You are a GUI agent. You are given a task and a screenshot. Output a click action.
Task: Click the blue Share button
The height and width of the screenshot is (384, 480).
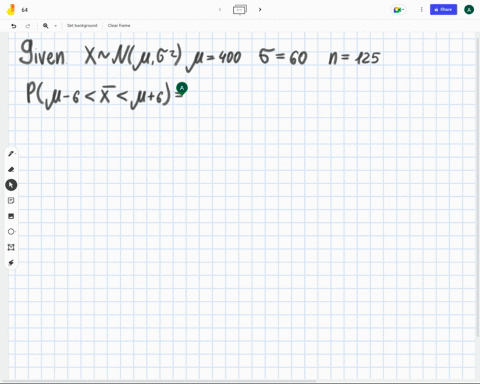tap(443, 10)
